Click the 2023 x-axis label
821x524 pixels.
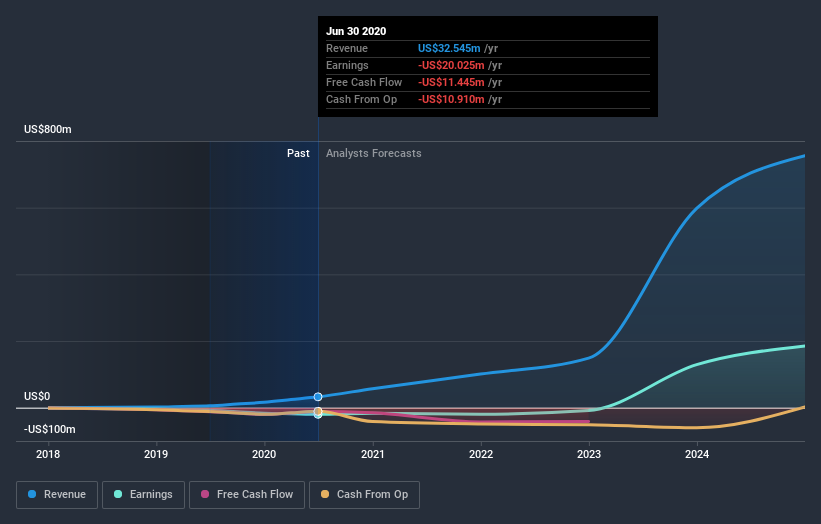pos(589,454)
